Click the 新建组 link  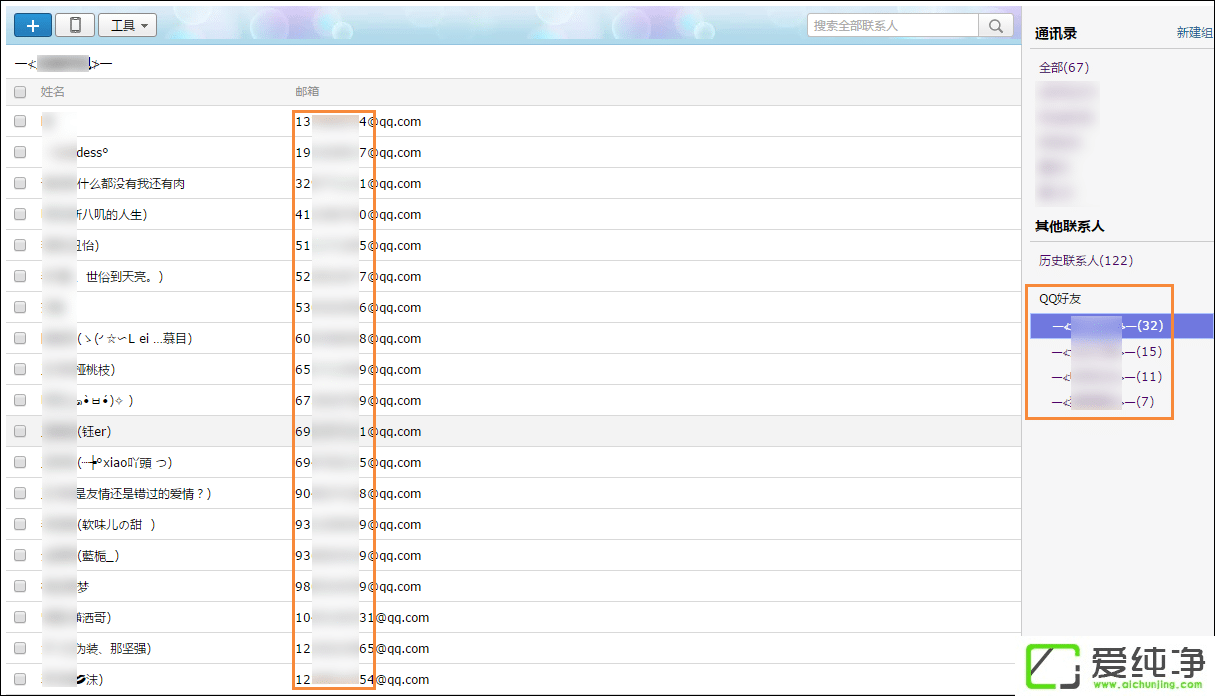1194,33
